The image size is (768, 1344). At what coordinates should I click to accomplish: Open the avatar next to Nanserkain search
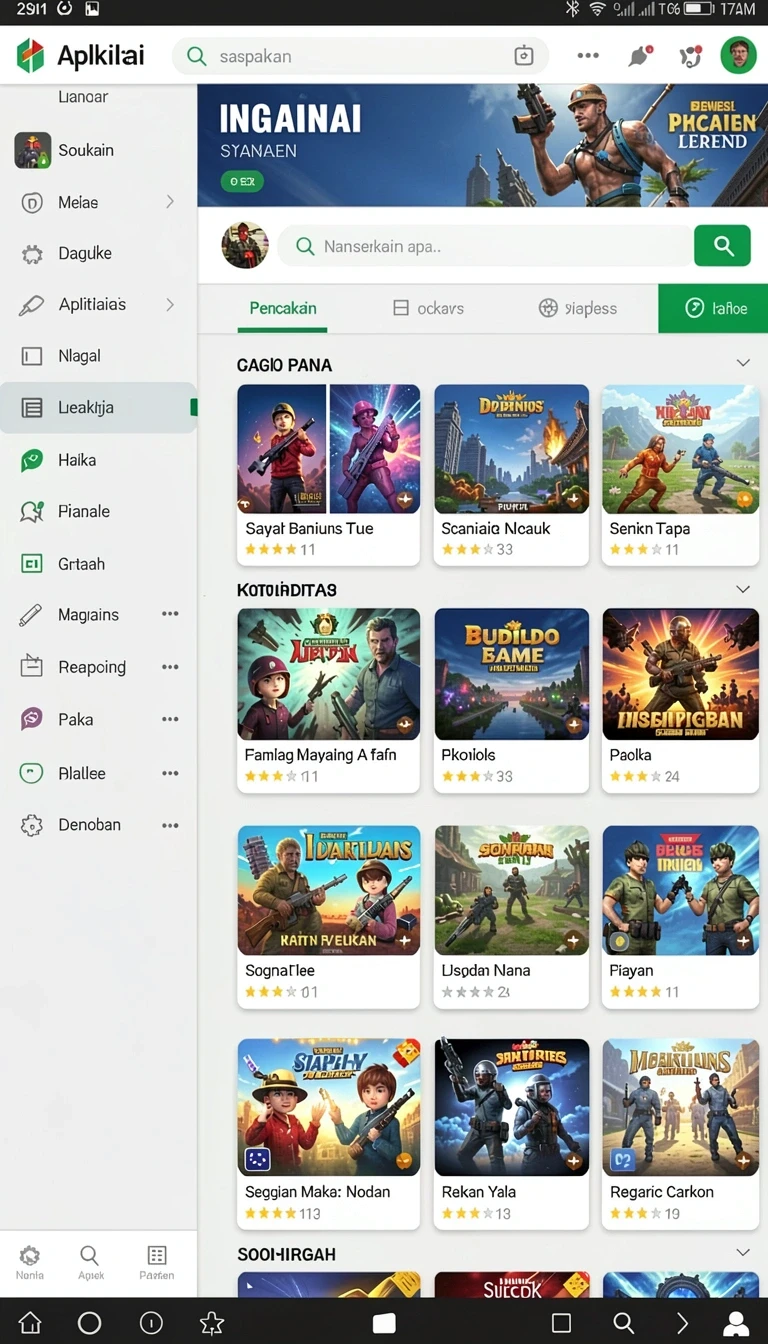point(244,246)
